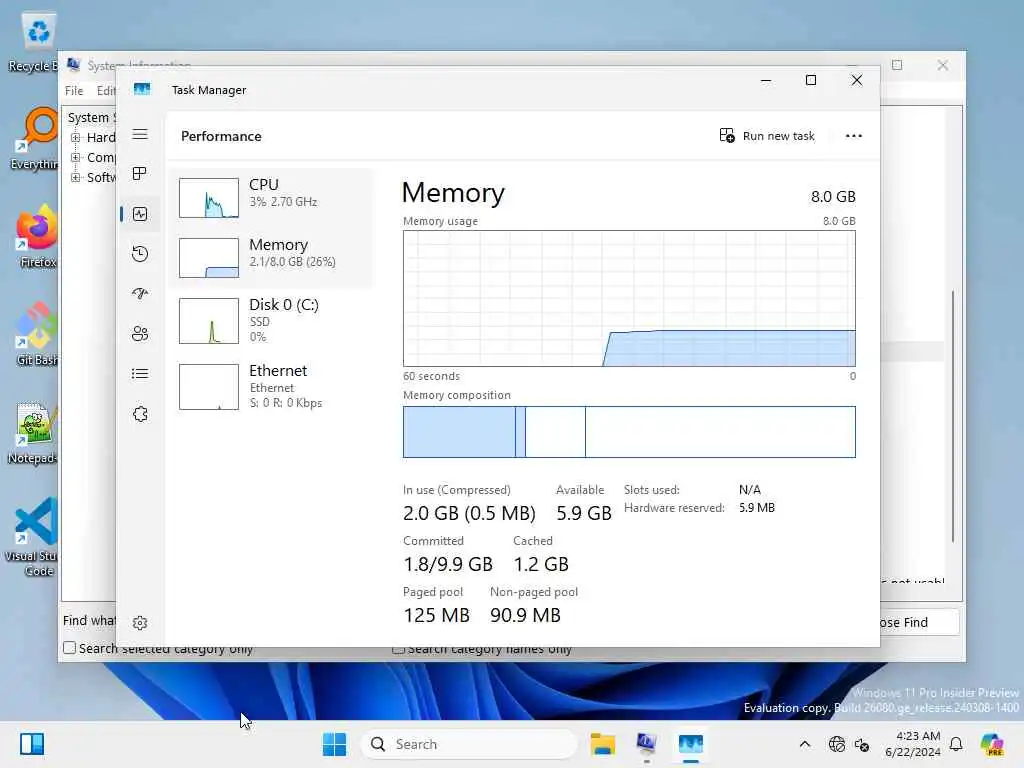Image resolution: width=1024 pixels, height=768 pixels.
Task: Click the System Information title bar icon
Action: click(x=74, y=64)
